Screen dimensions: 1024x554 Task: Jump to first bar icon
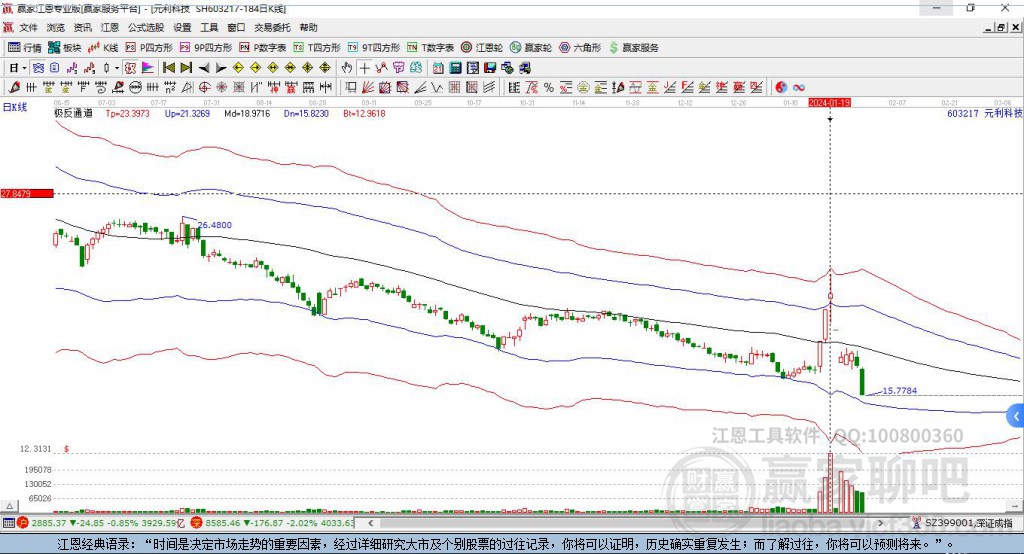click(x=169, y=68)
